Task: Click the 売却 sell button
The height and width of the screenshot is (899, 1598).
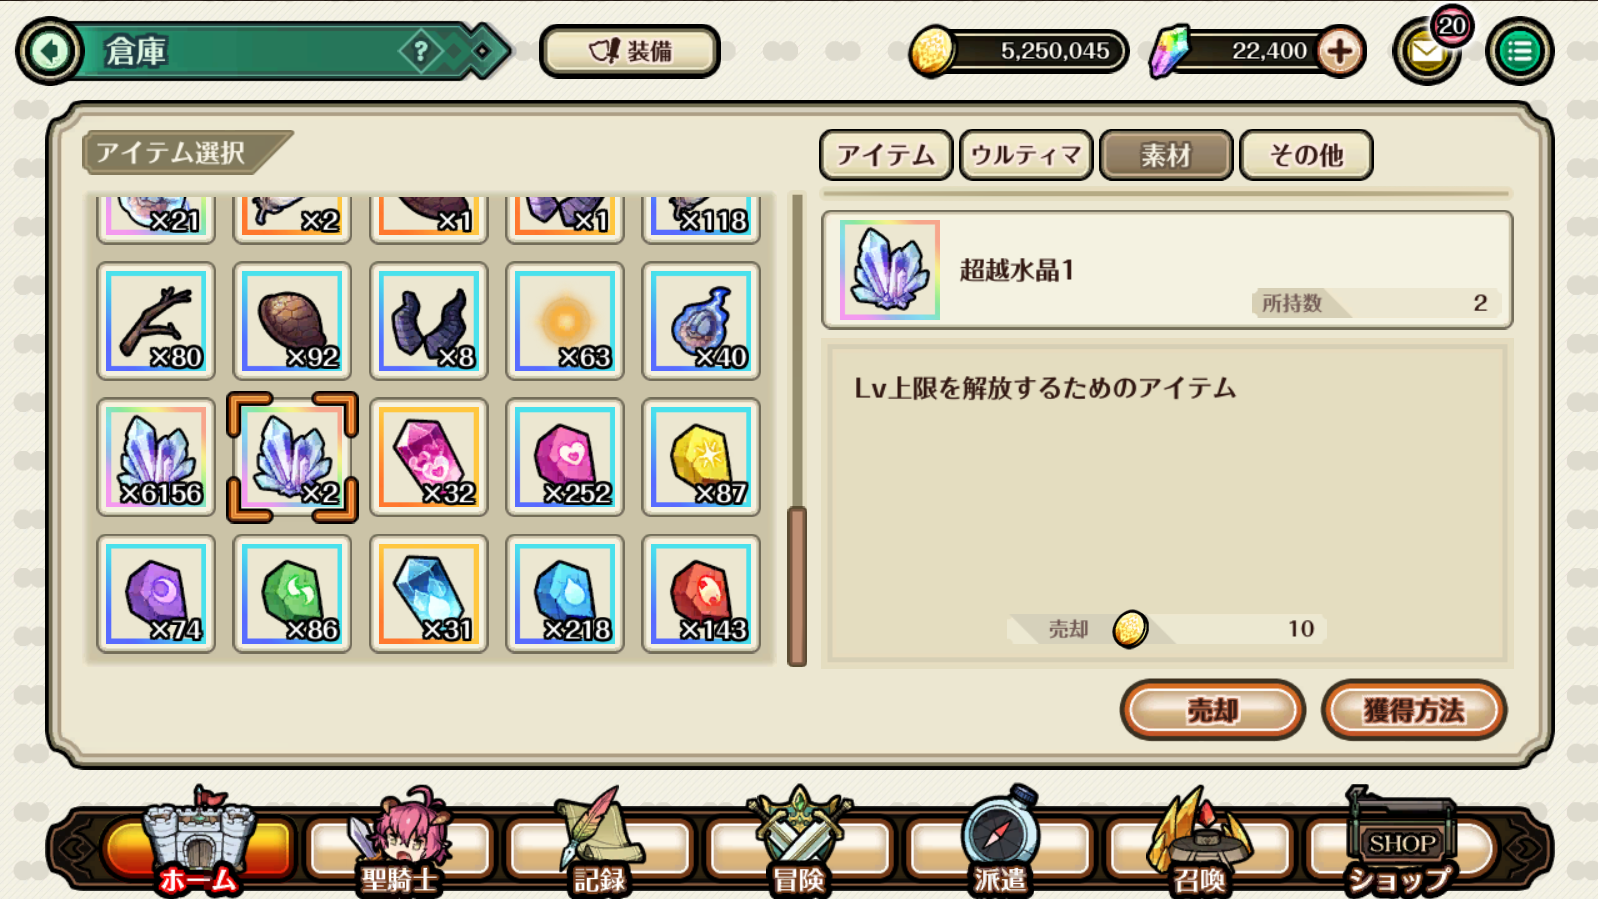Action: tap(1212, 710)
